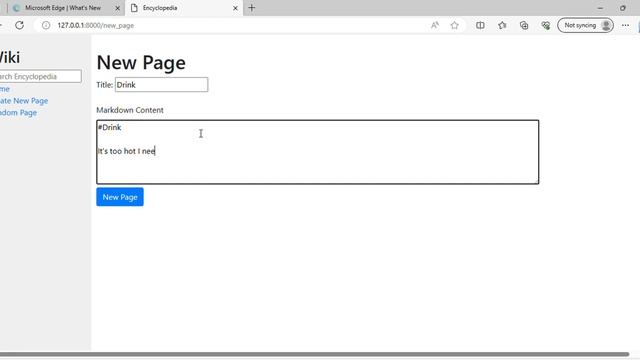Minimize the browser window

(x=600, y=8)
